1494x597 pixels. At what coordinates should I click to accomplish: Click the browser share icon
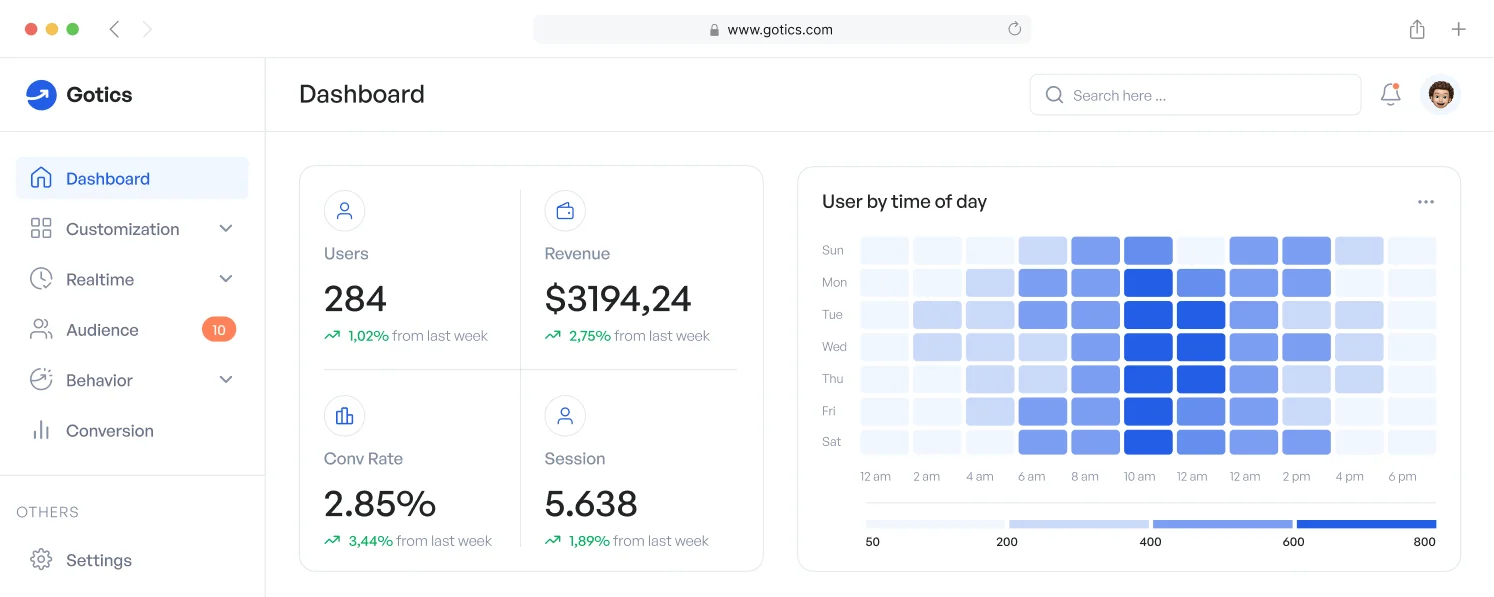coord(1417,30)
